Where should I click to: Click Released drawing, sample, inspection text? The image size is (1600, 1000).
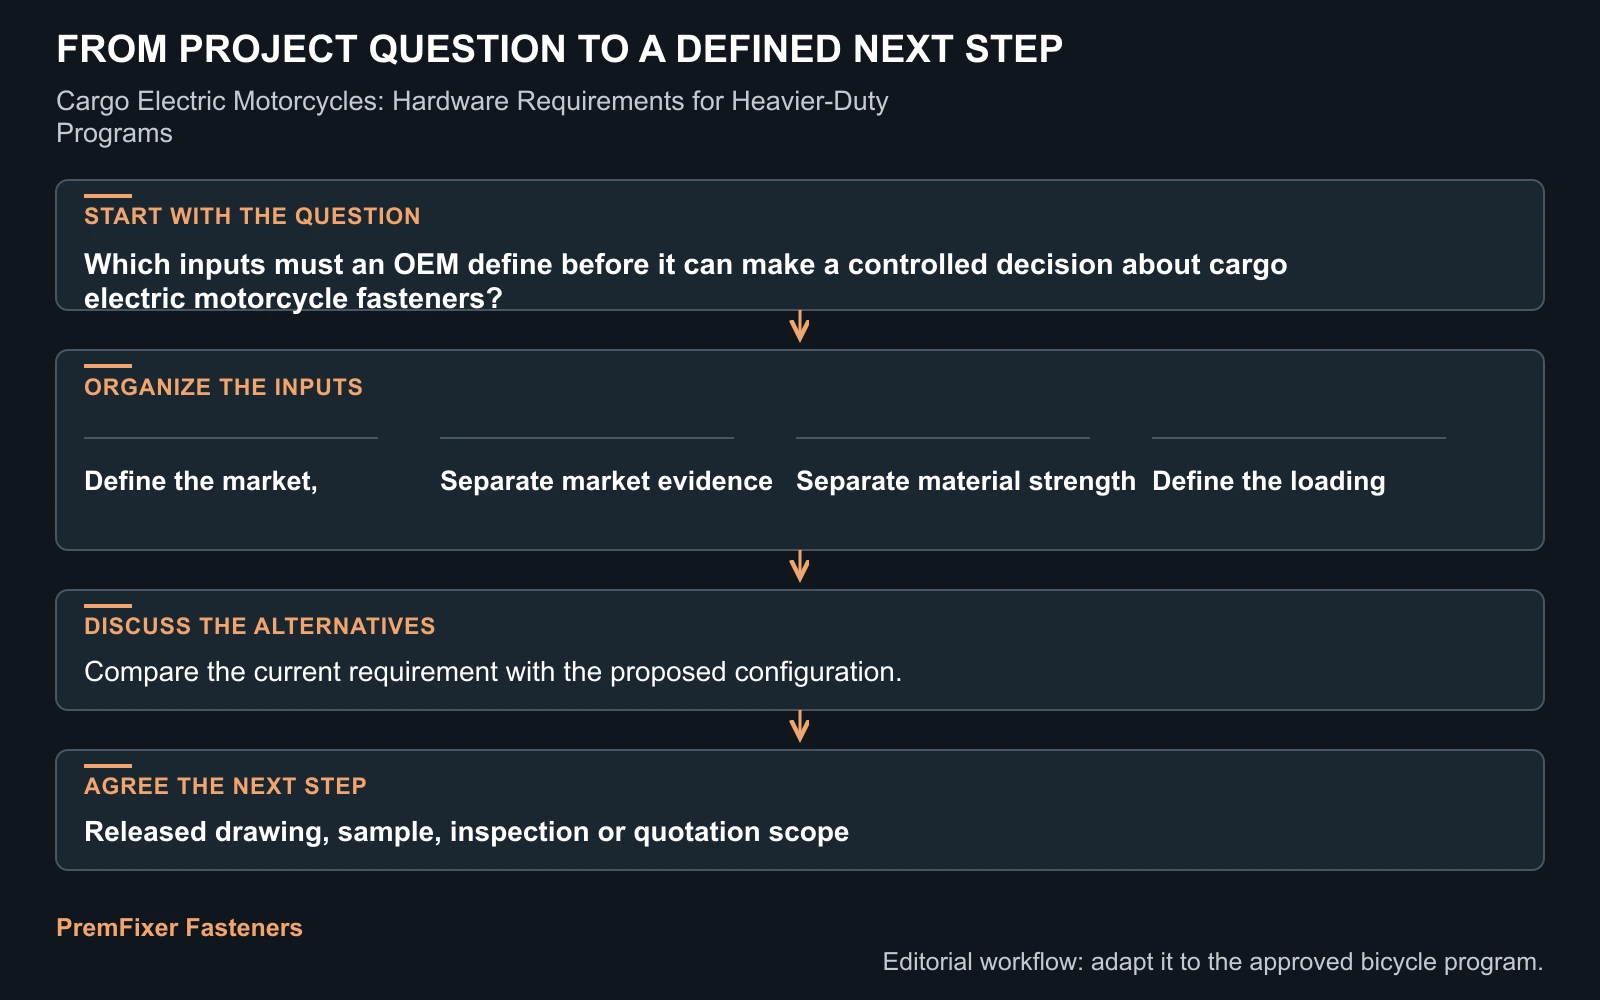(x=466, y=832)
